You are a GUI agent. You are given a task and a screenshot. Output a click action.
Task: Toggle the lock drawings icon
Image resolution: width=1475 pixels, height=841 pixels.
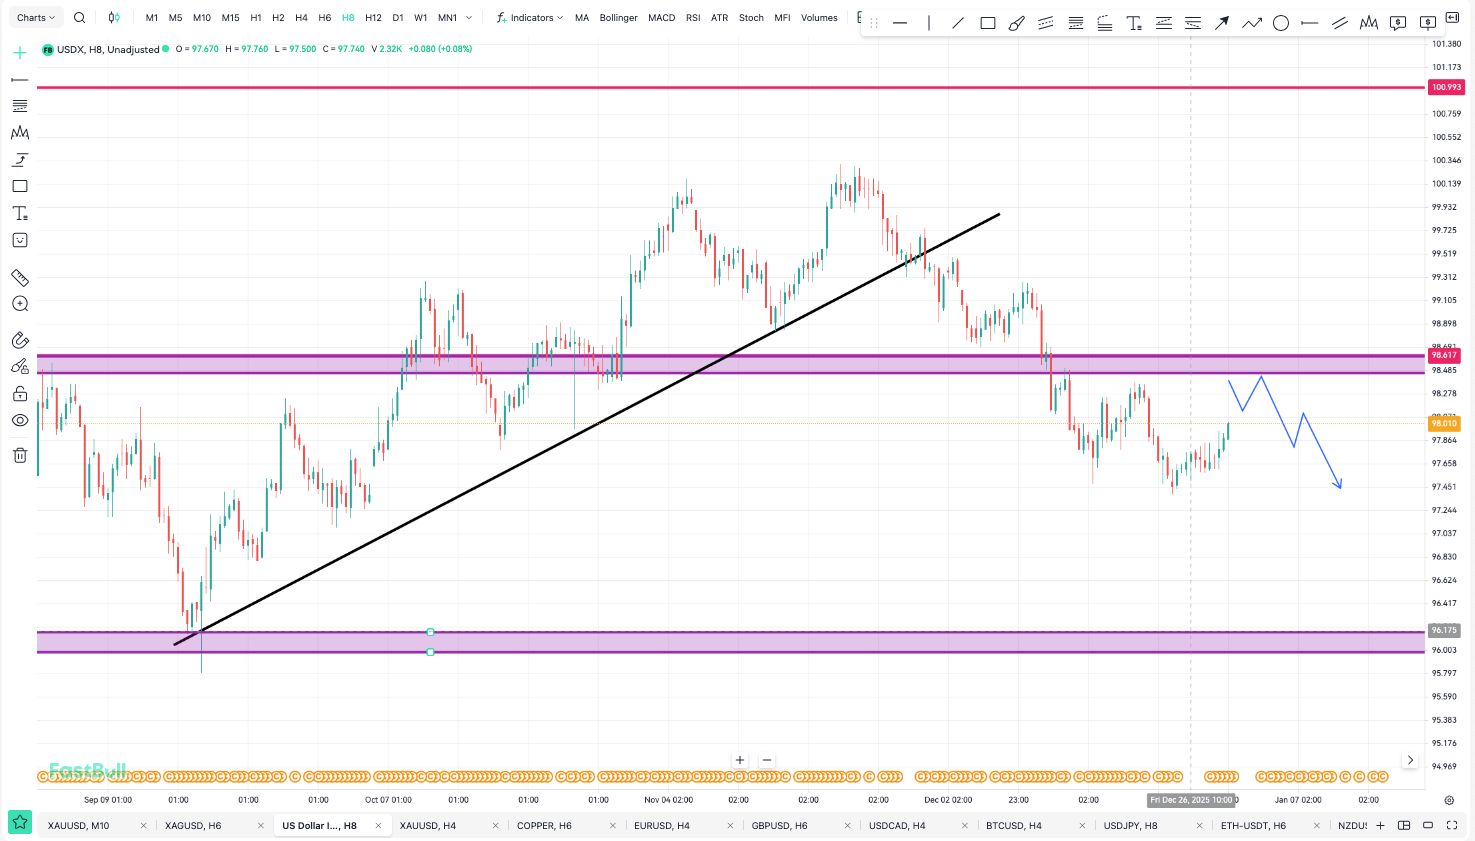coord(20,394)
